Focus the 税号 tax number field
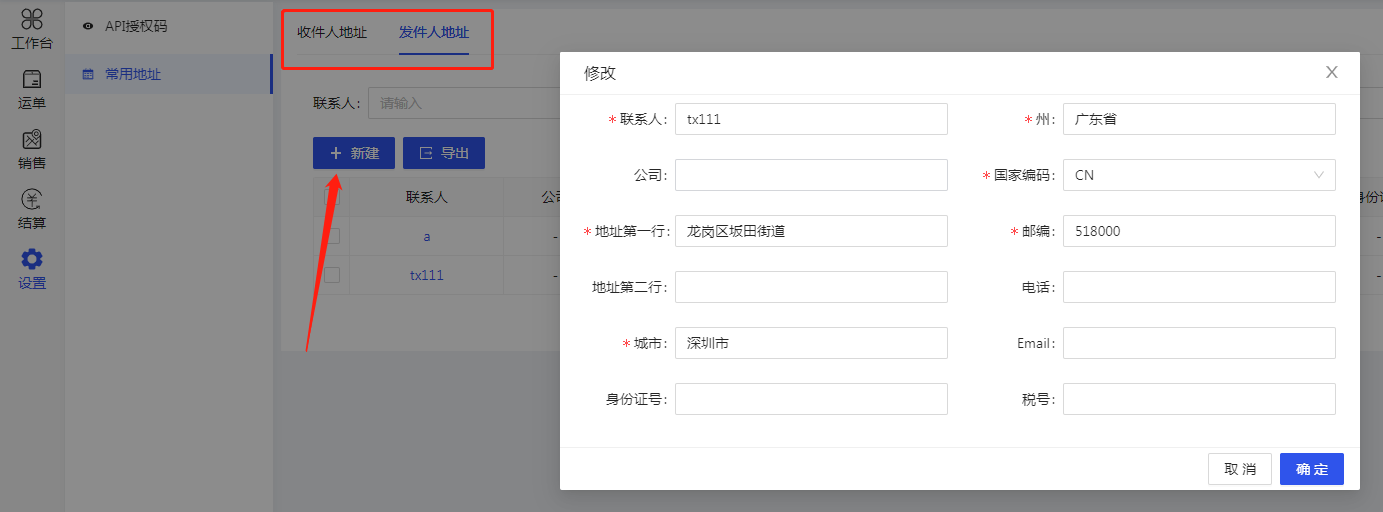The image size is (1383, 512). [1199, 399]
